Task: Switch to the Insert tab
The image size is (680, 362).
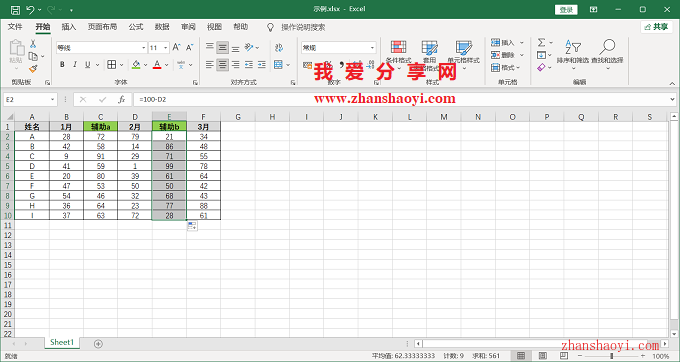Action: tap(69, 27)
